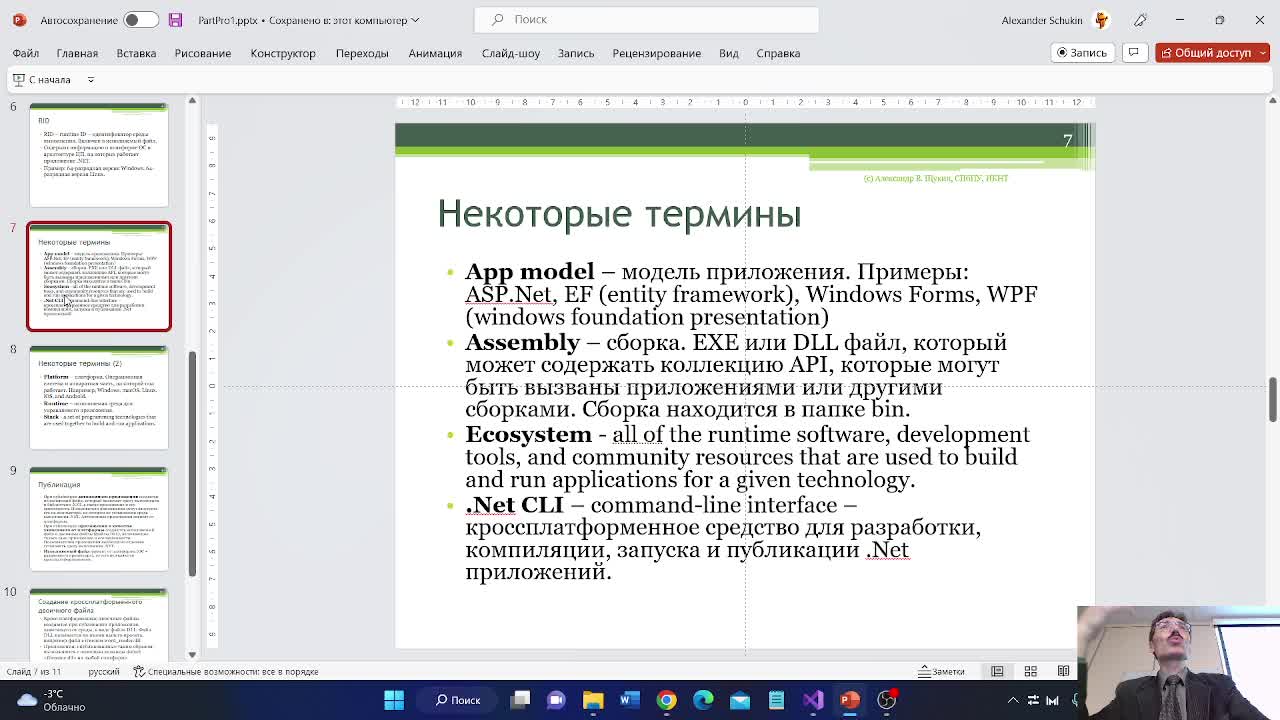Click the Alexander Schukin account name
This screenshot has height=720, width=1280.
[x=1041, y=20]
